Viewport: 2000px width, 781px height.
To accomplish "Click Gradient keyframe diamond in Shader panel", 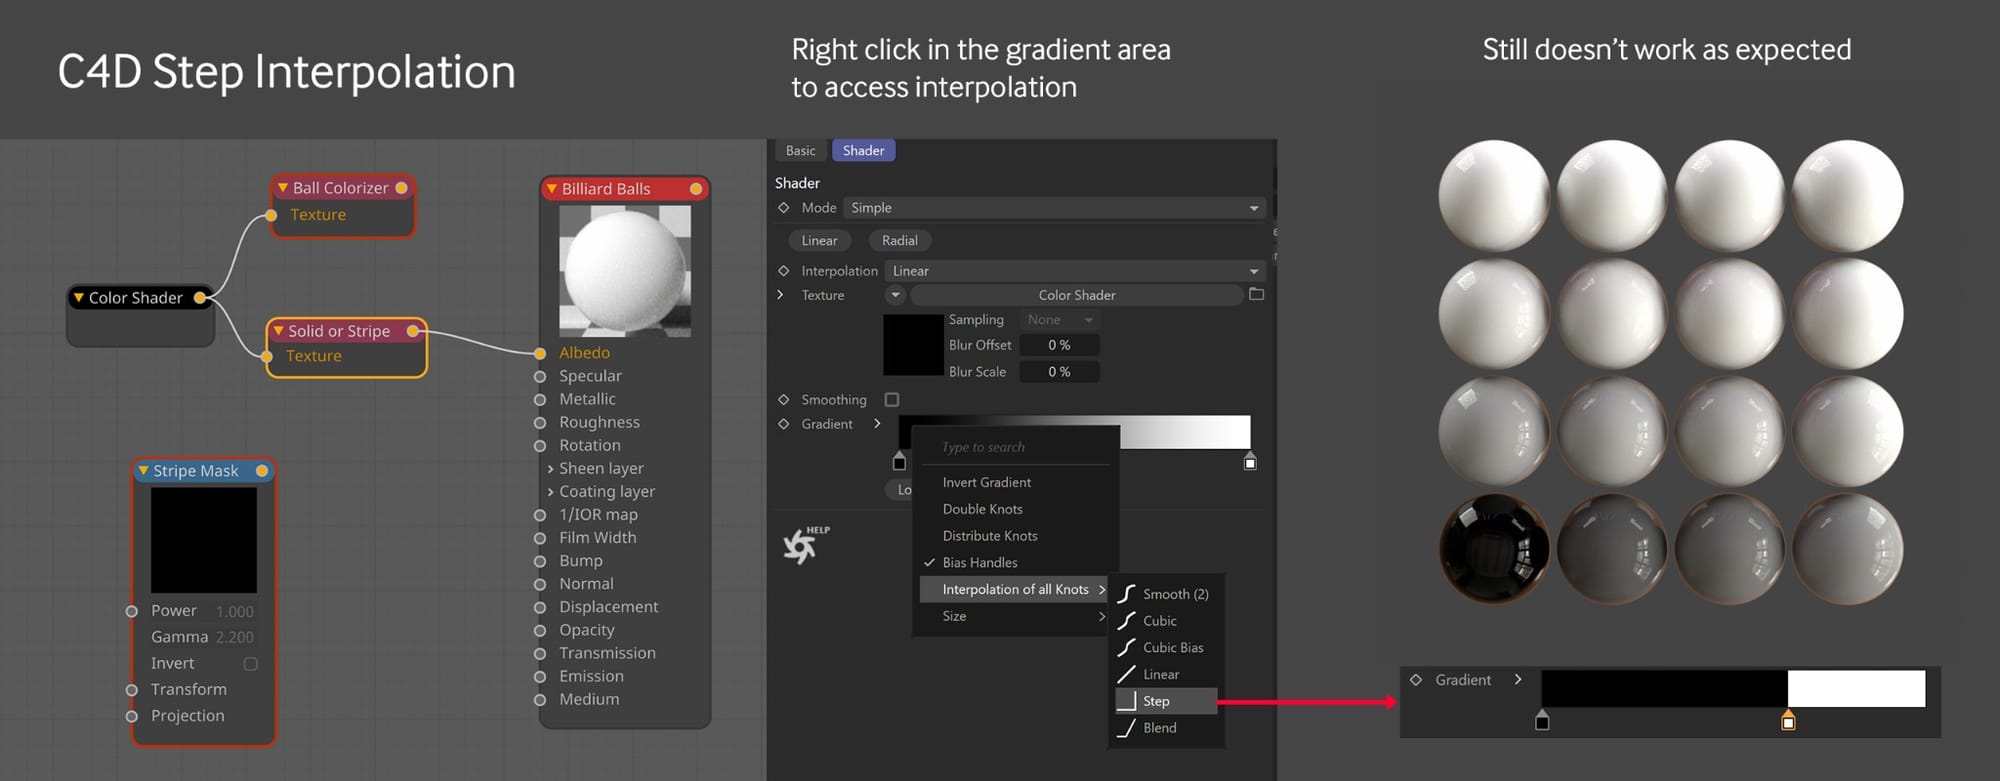I will click(784, 424).
